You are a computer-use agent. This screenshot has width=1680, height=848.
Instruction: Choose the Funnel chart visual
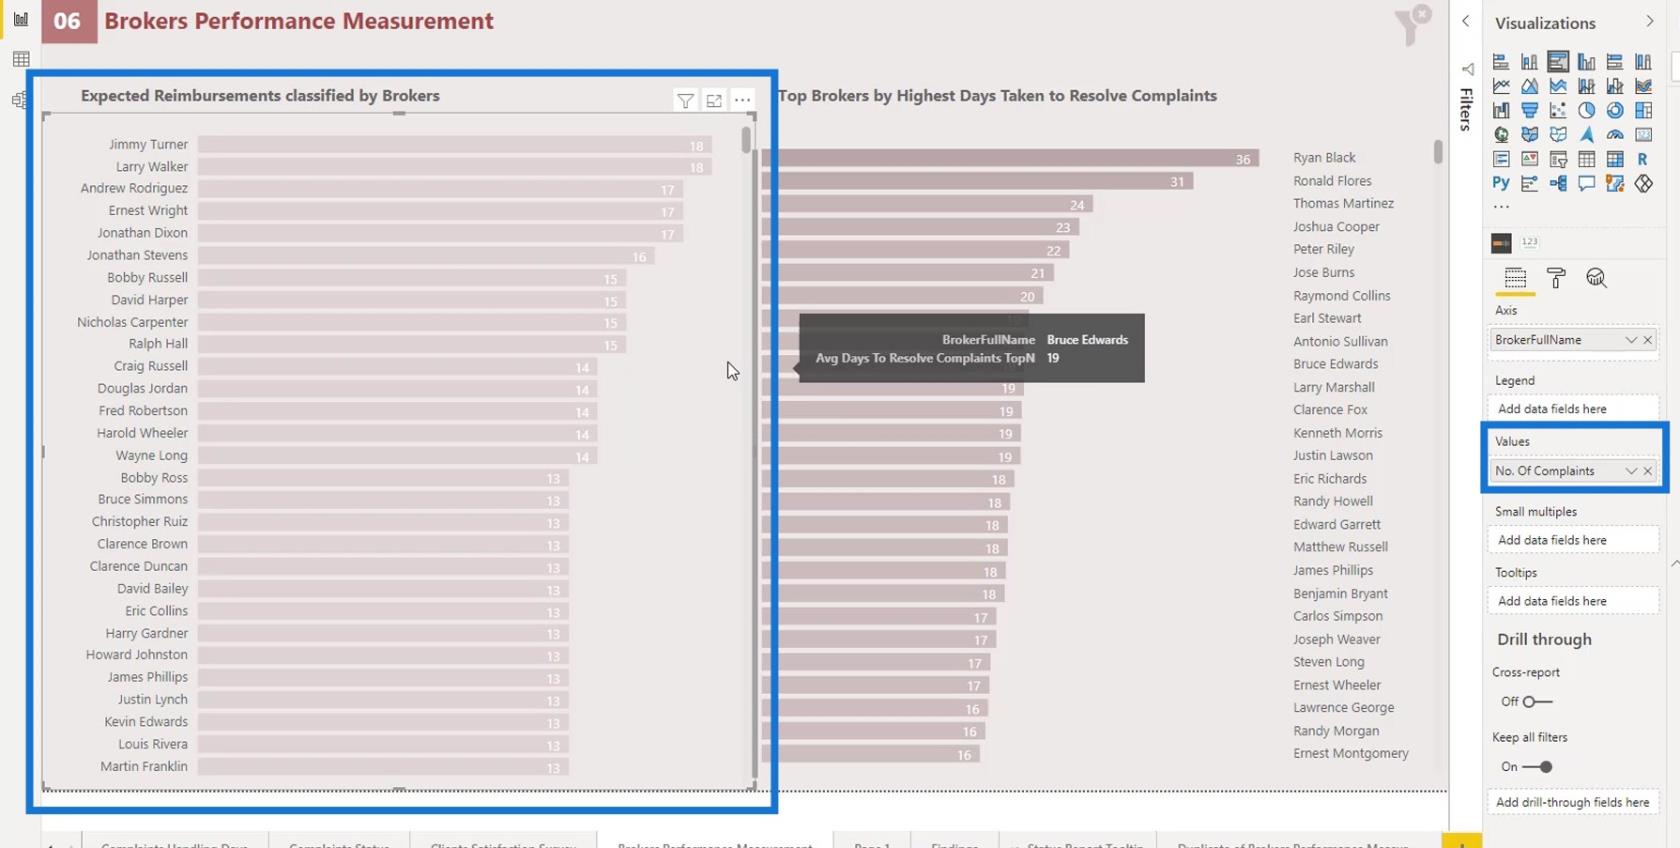[1529, 110]
